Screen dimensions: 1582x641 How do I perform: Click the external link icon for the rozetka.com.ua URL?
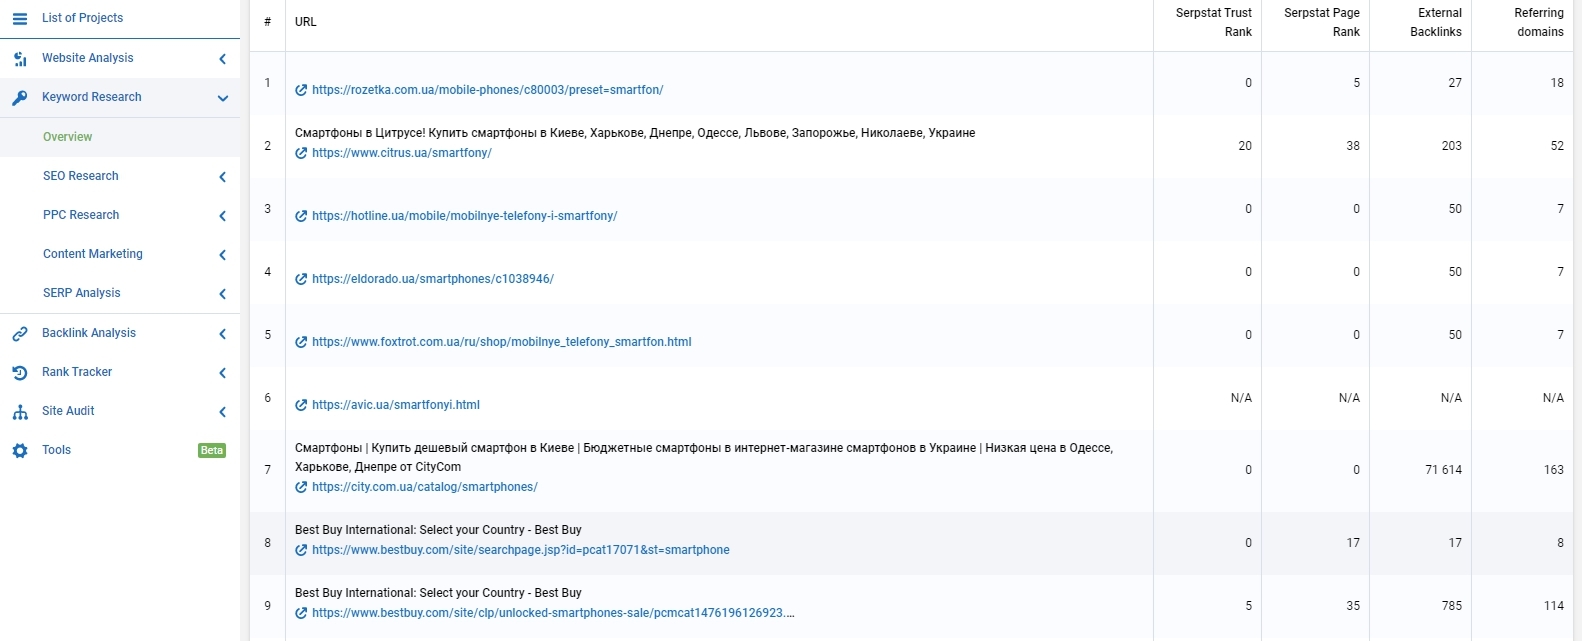point(301,90)
